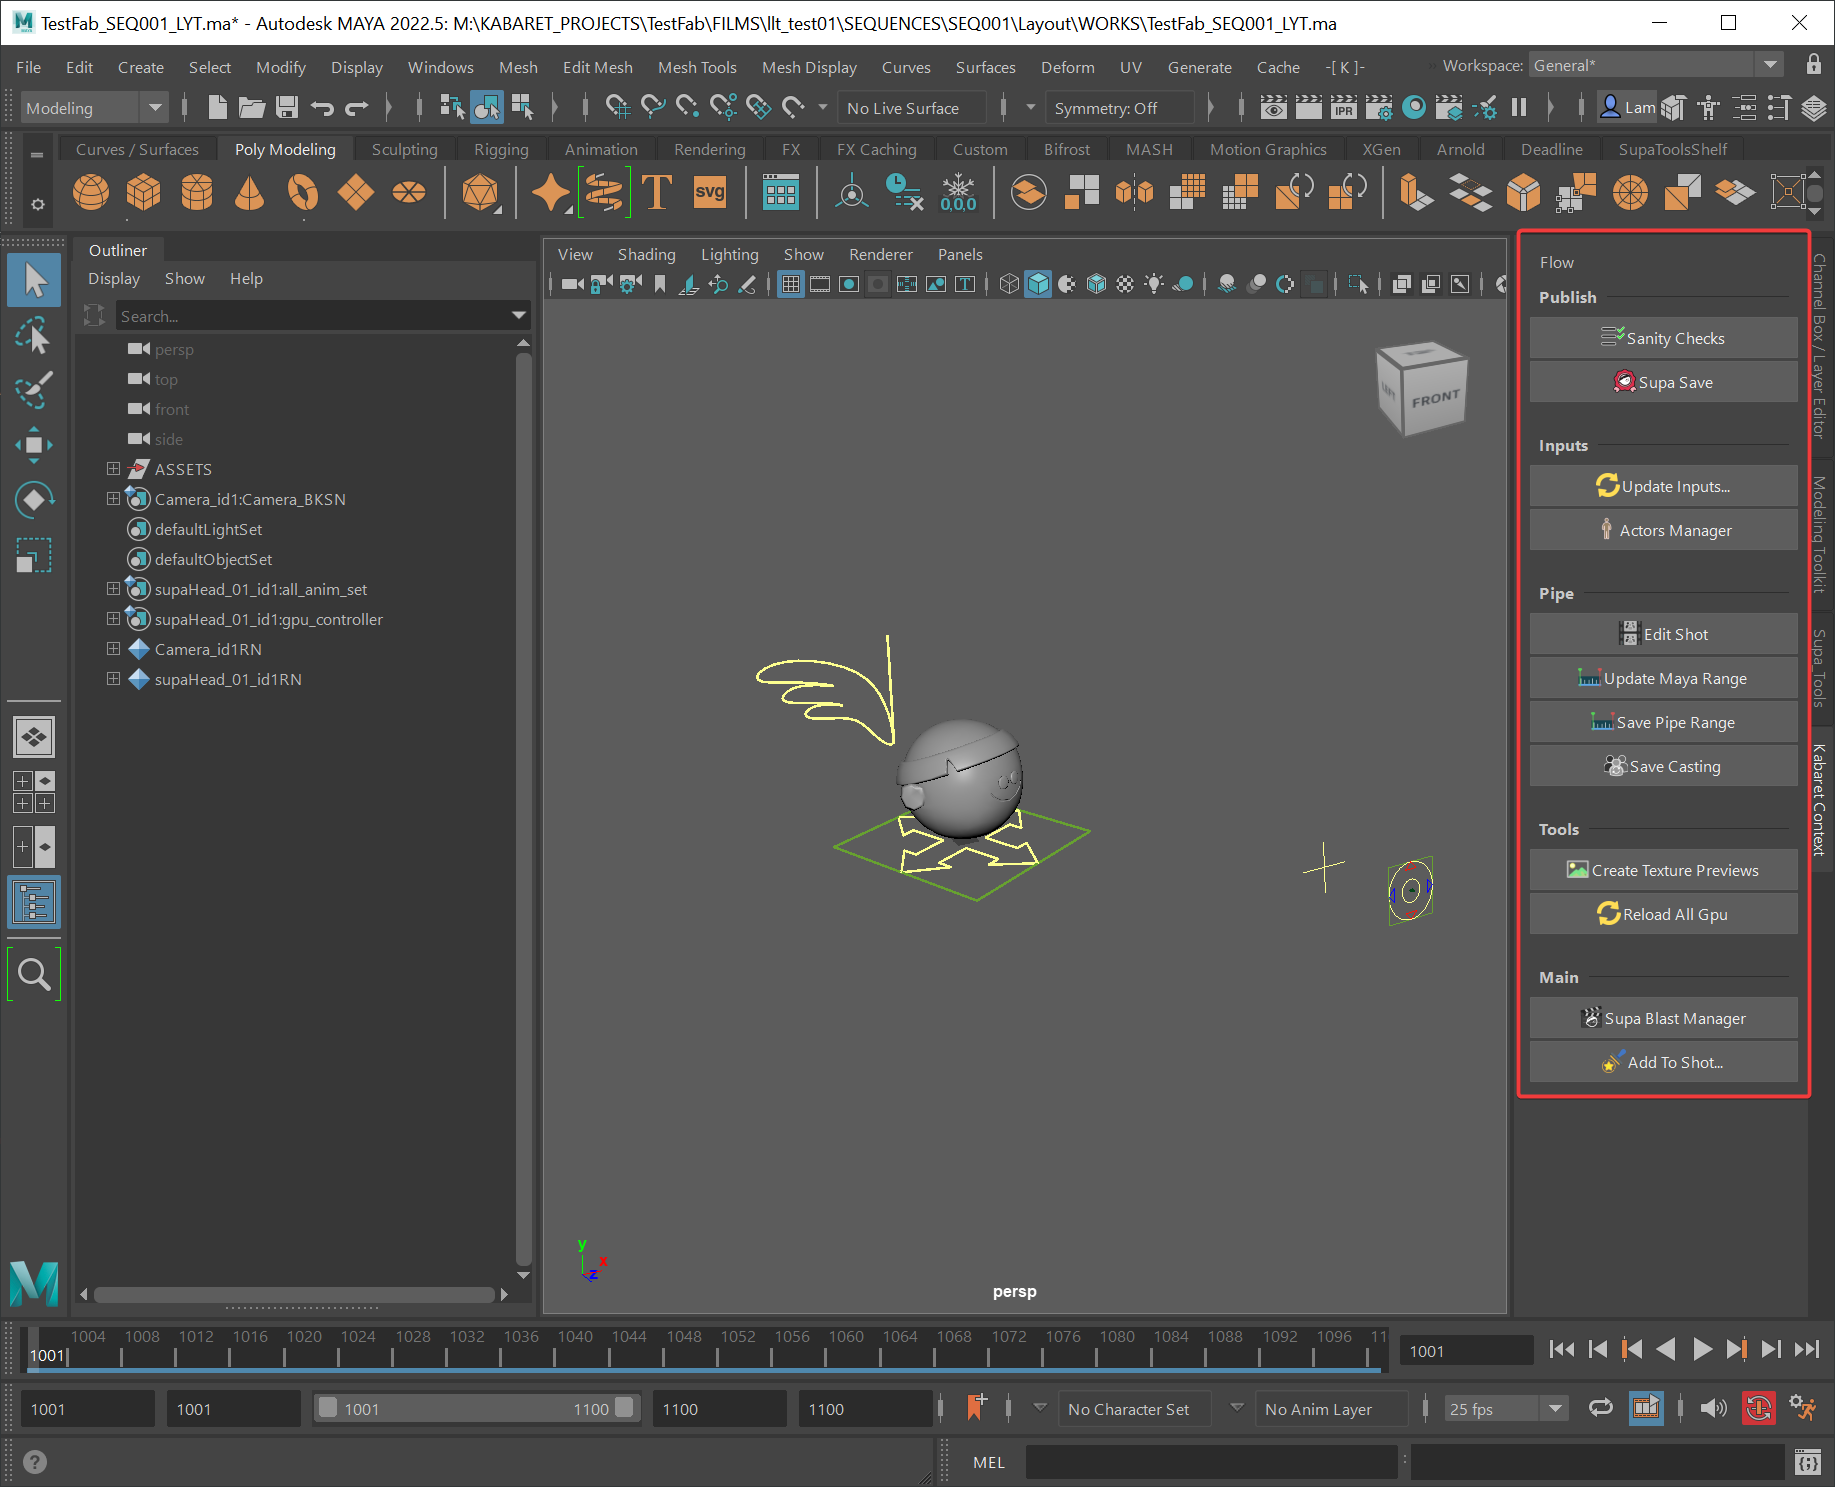Click Update Inputs... button

click(1663, 486)
